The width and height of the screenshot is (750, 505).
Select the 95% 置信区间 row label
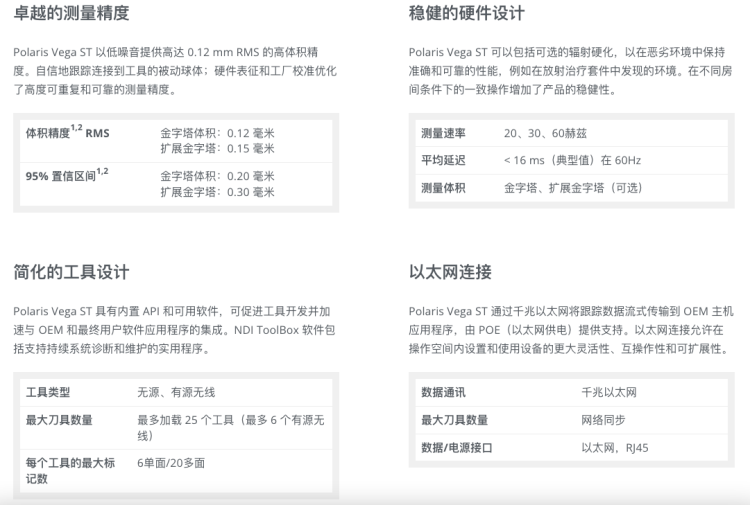click(67, 175)
